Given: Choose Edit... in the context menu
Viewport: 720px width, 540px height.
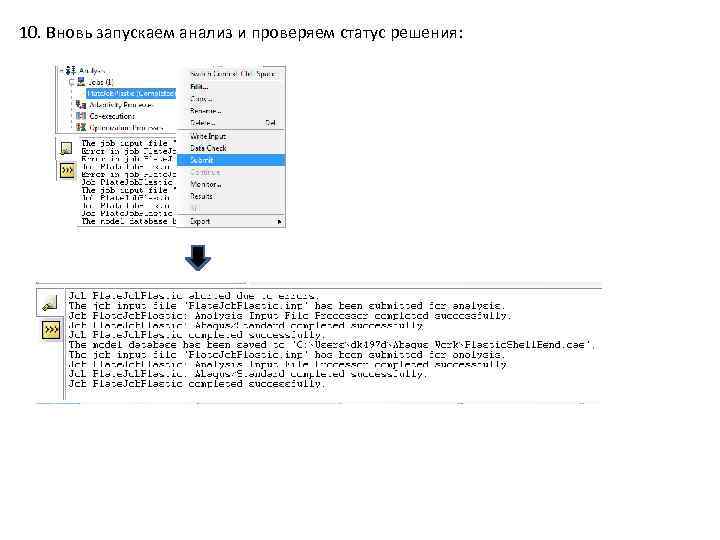Looking at the screenshot, I should tap(231, 86).
